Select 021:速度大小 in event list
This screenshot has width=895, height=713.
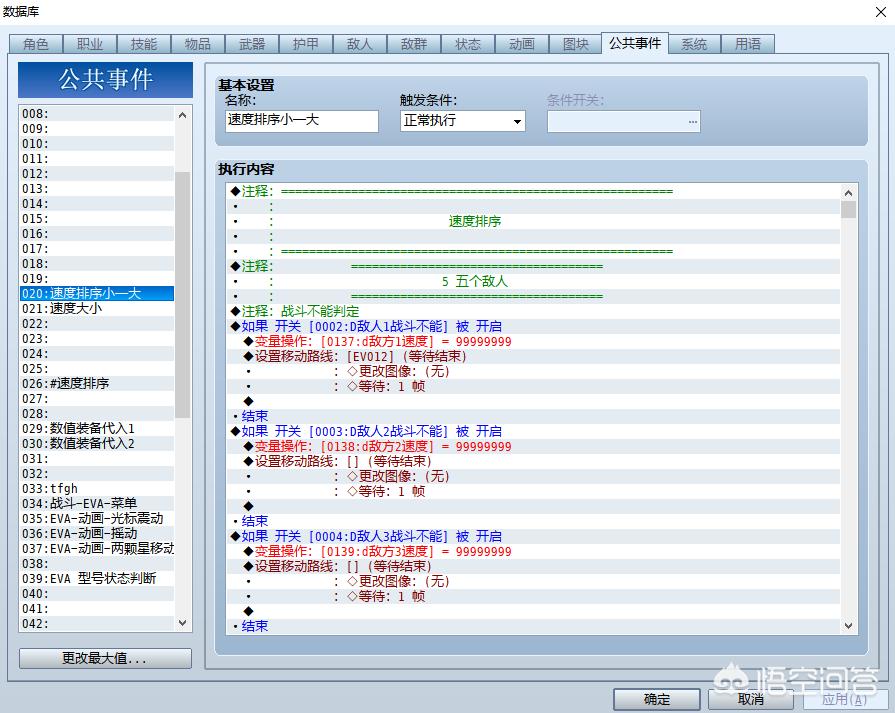(x=76, y=308)
